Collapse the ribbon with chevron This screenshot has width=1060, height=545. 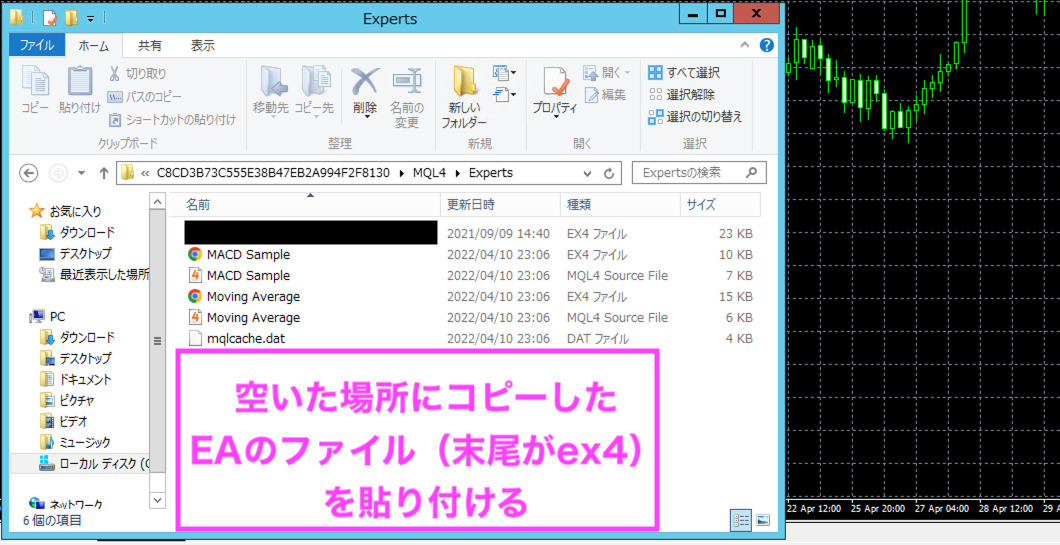point(746,45)
